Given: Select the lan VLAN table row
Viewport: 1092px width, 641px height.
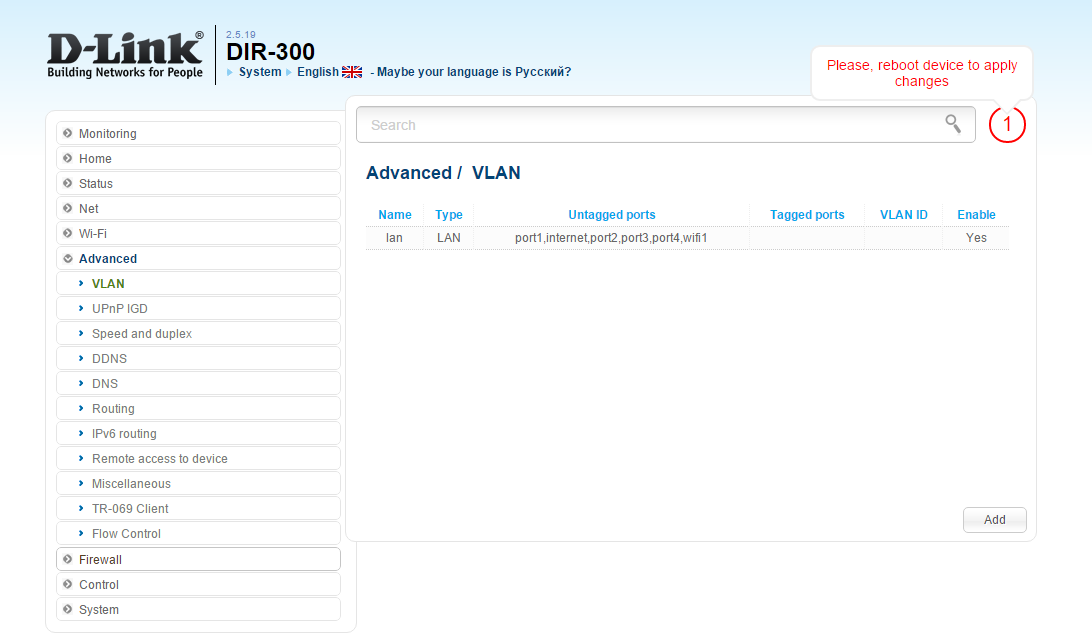Looking at the screenshot, I should [x=687, y=238].
